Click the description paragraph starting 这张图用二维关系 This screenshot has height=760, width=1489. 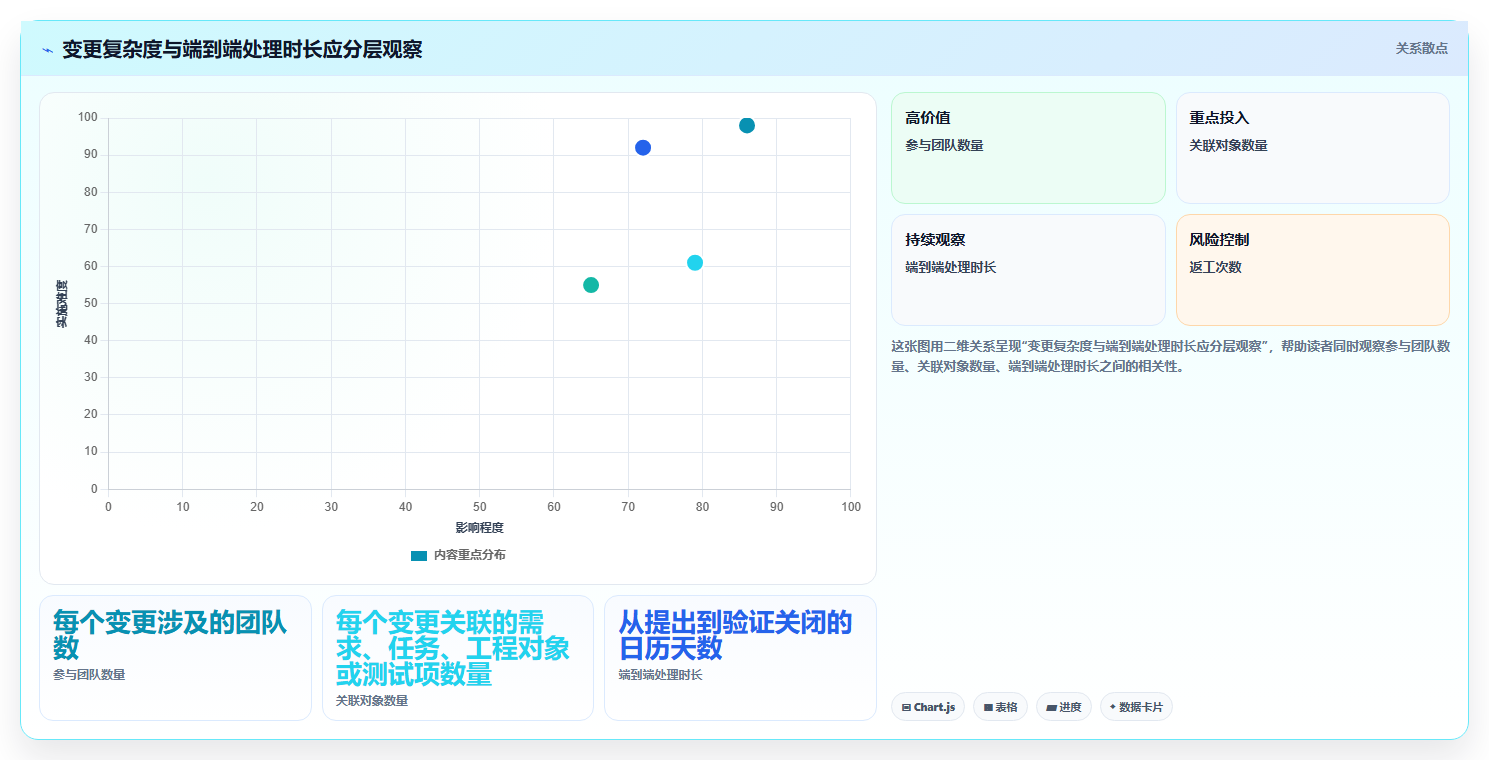1170,356
